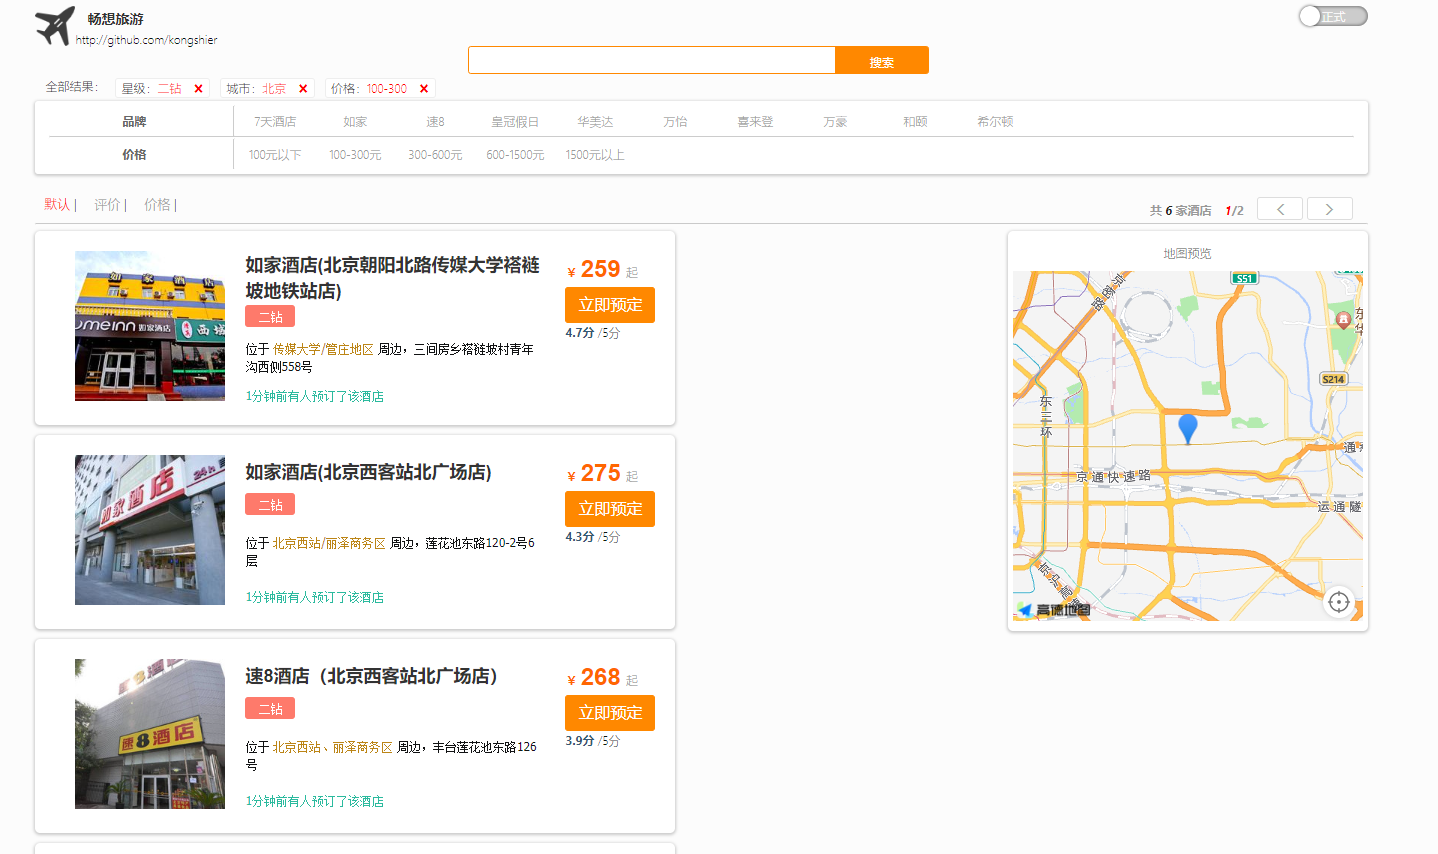Select the 希尔顿 brand filter
The height and width of the screenshot is (854, 1438).
pyautogui.click(x=994, y=121)
